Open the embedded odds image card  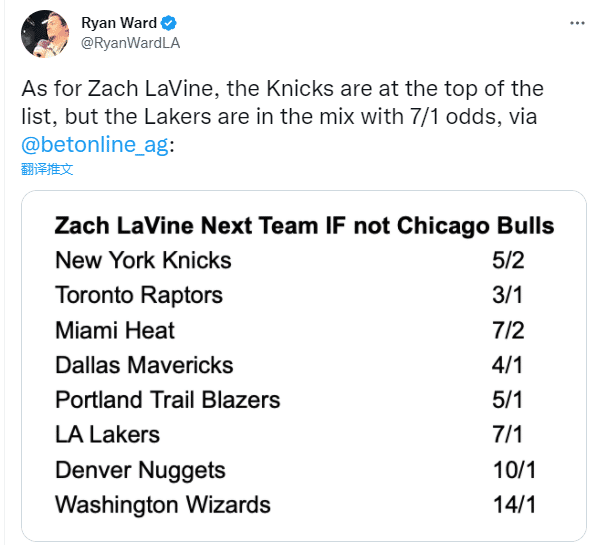[x=304, y=366]
